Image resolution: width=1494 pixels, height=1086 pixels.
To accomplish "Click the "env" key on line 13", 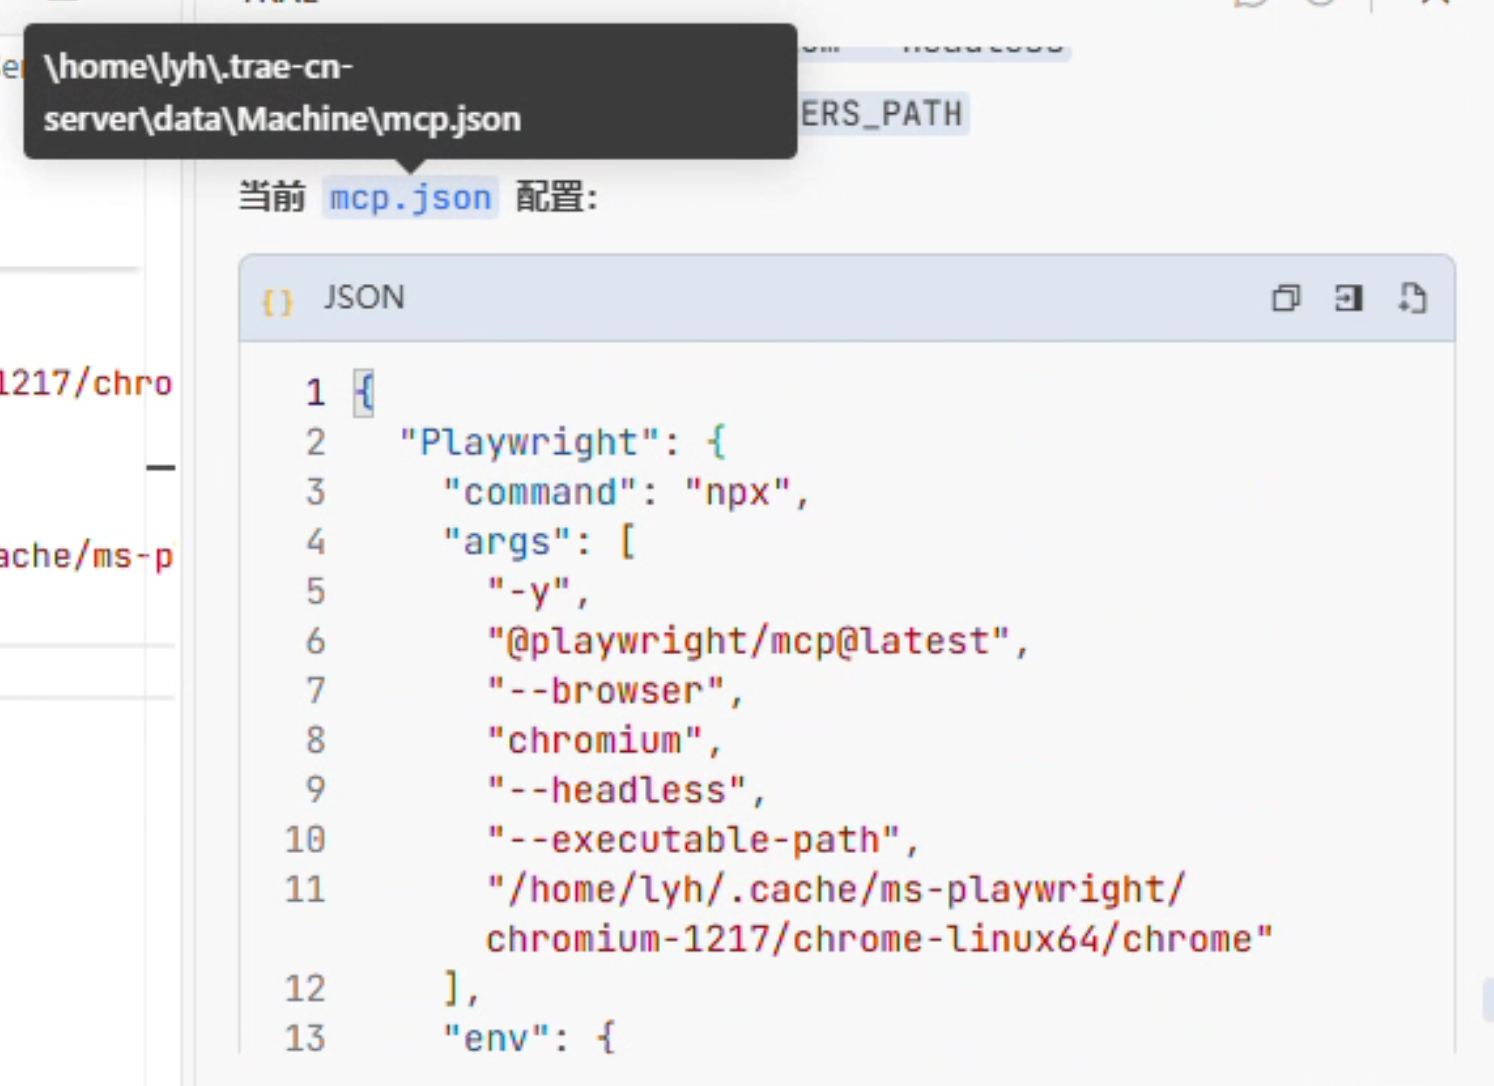I will [x=496, y=1038].
